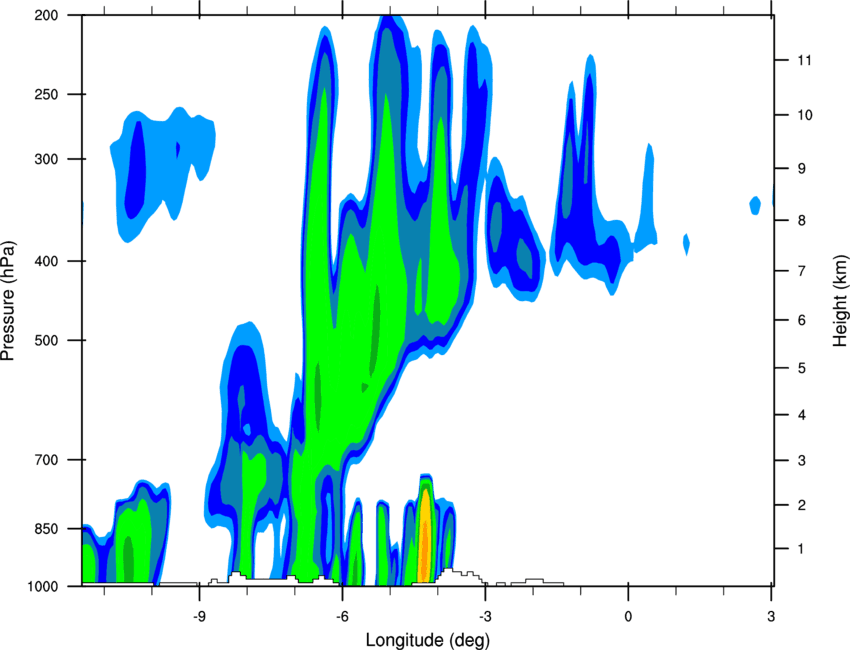Click the terrain outline bump near -2 longitude
Viewport: 850px width, 650px height.
pos(534,581)
